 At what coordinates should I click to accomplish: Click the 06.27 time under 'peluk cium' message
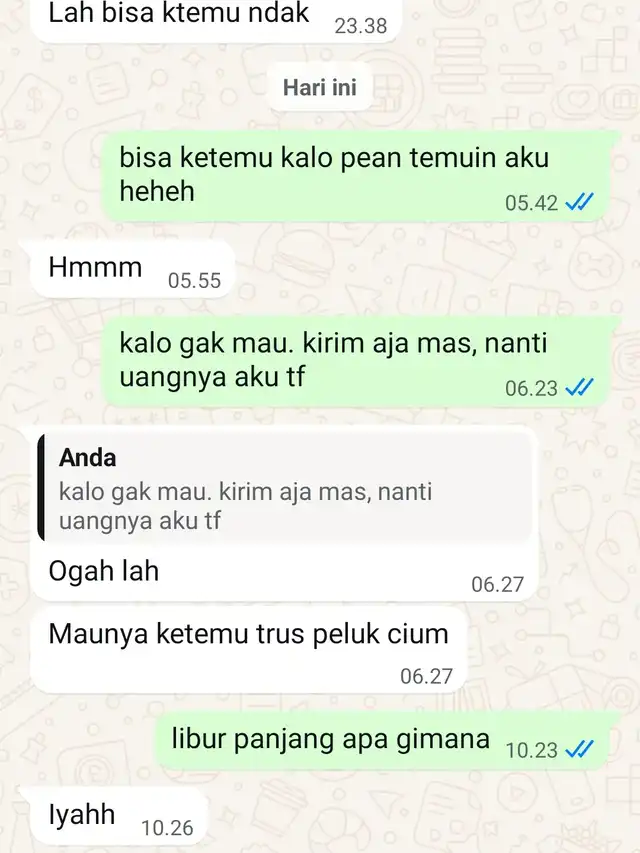[x=426, y=676]
